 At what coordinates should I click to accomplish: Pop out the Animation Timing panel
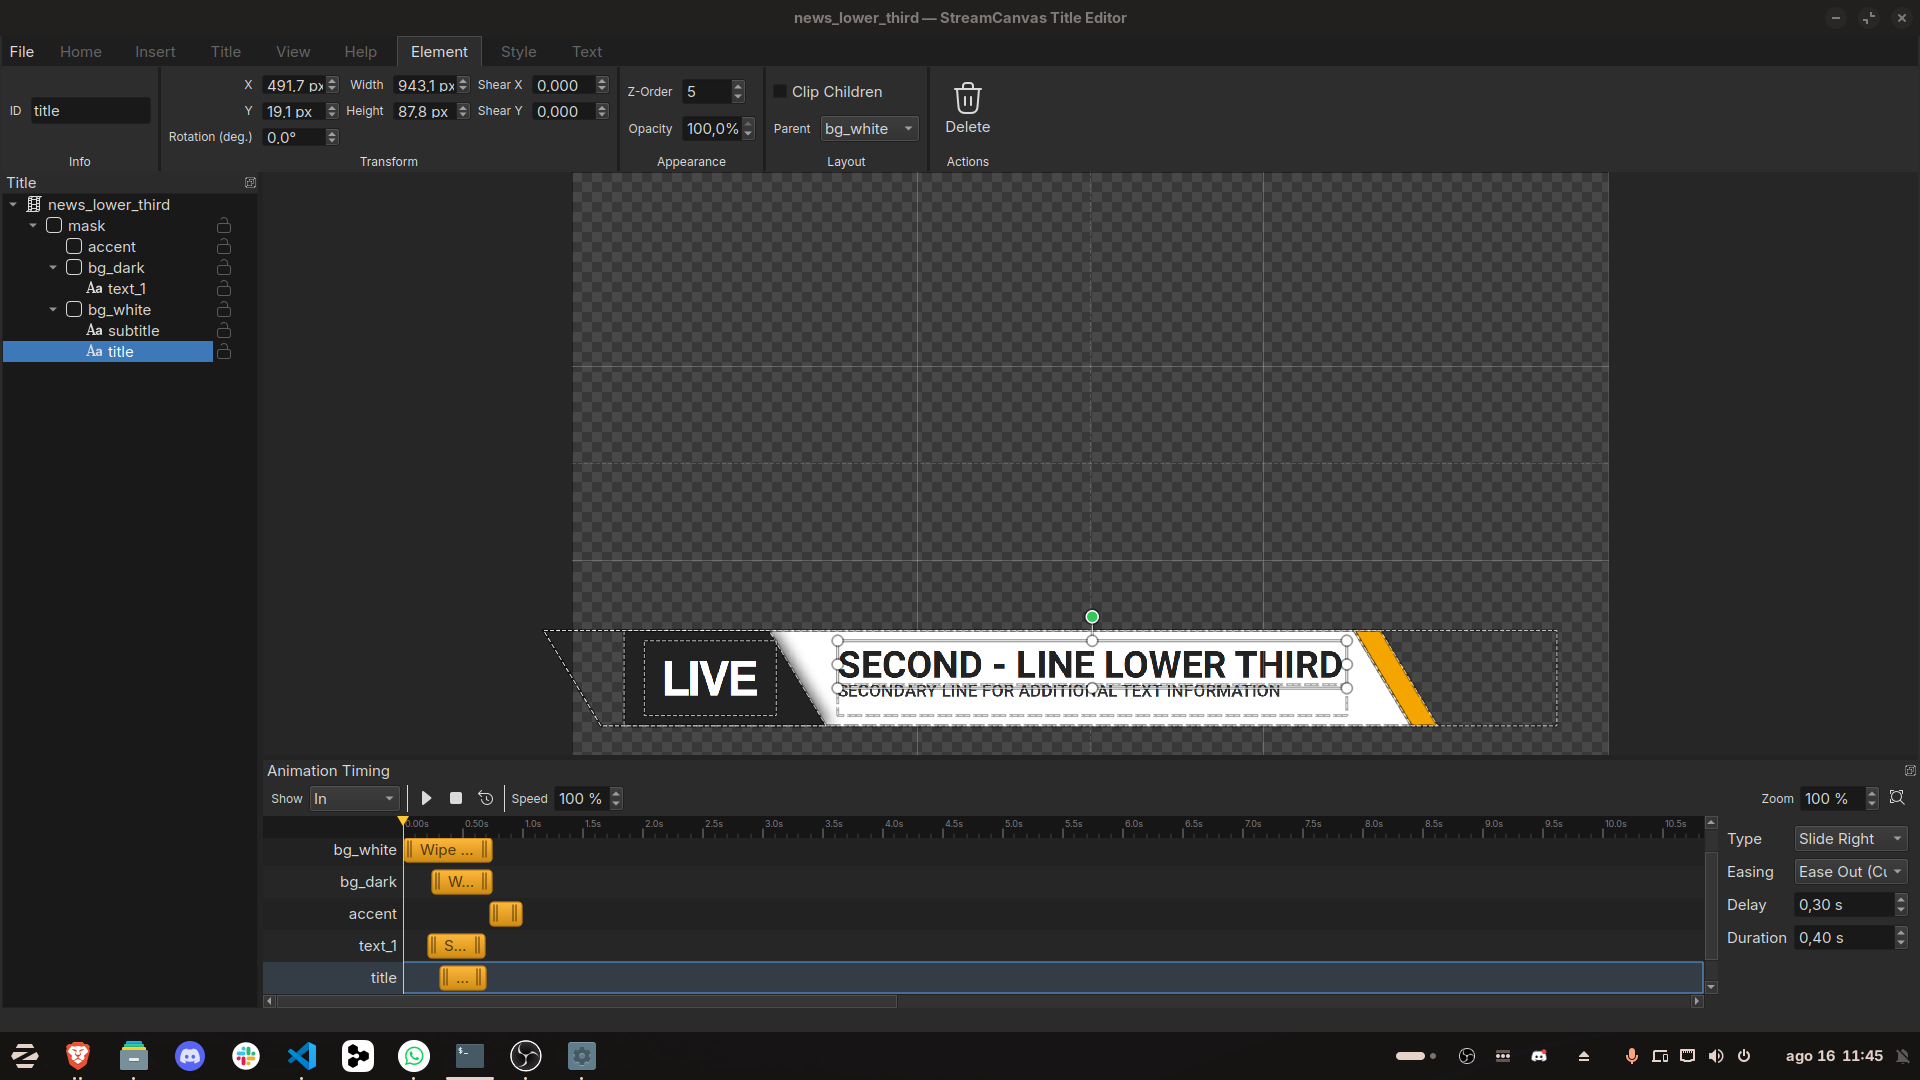1910,771
